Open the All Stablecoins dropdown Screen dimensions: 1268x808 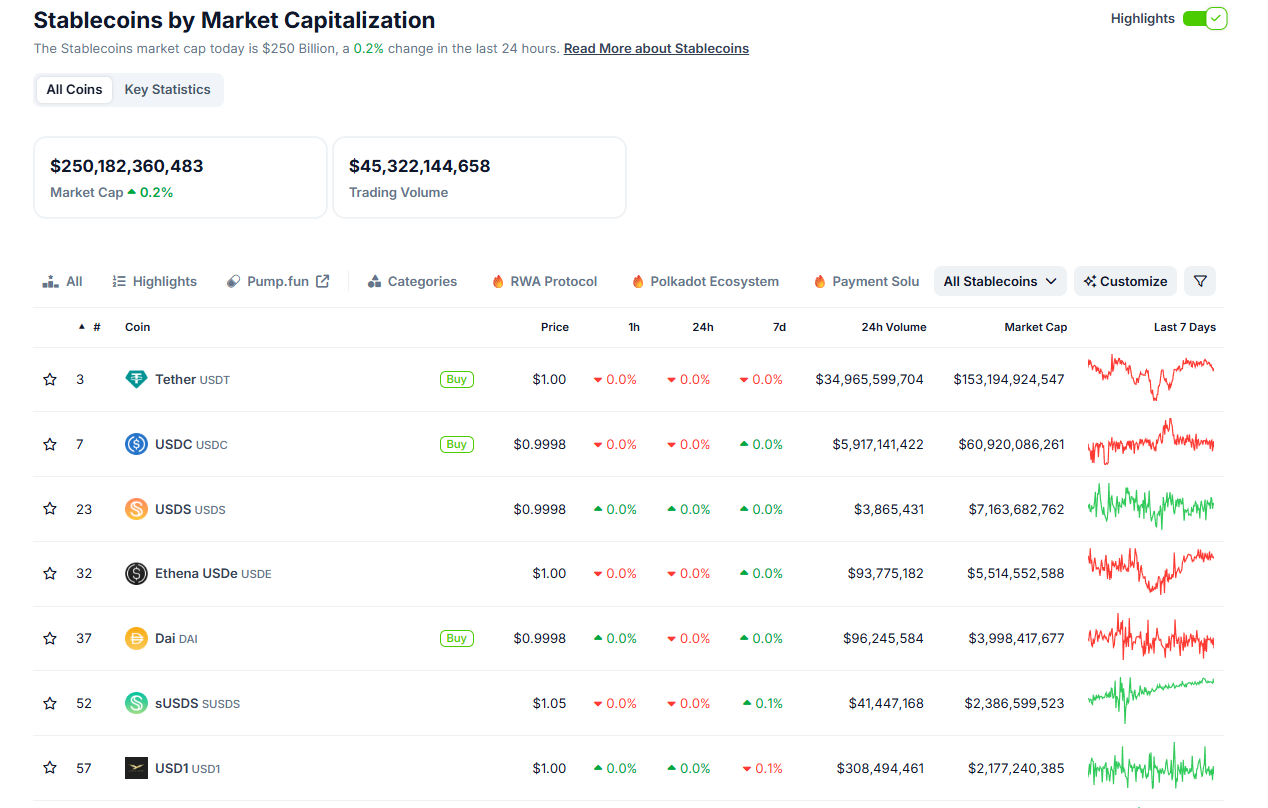[x=1000, y=281]
